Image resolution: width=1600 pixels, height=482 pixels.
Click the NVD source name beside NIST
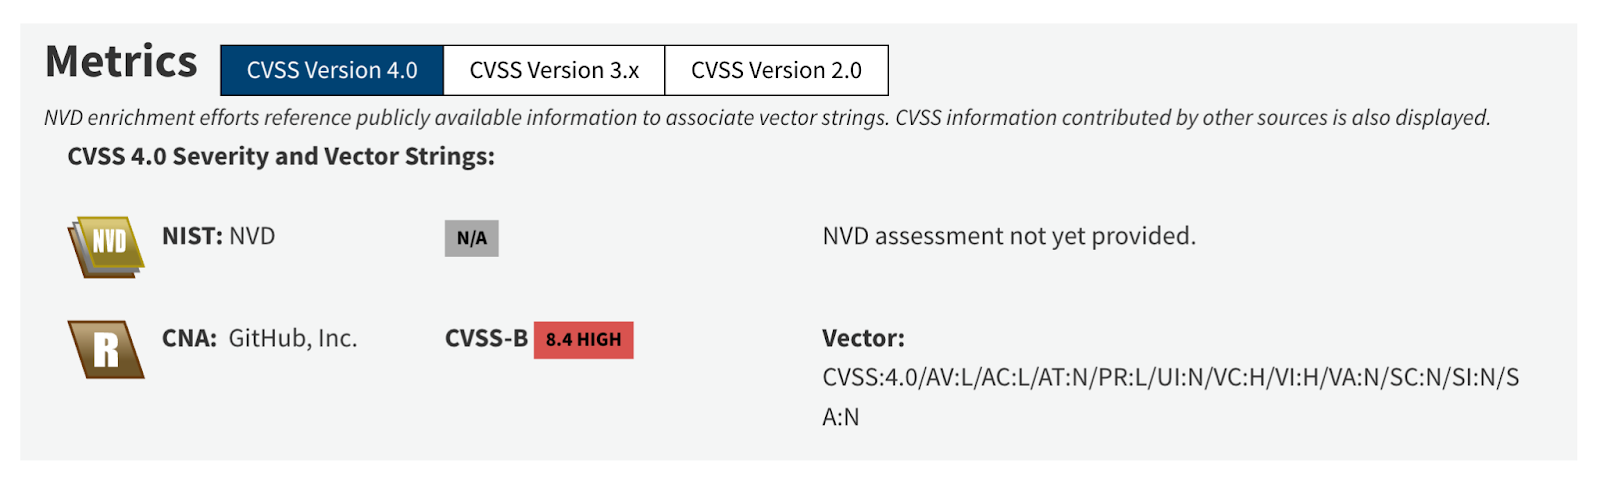tap(252, 236)
